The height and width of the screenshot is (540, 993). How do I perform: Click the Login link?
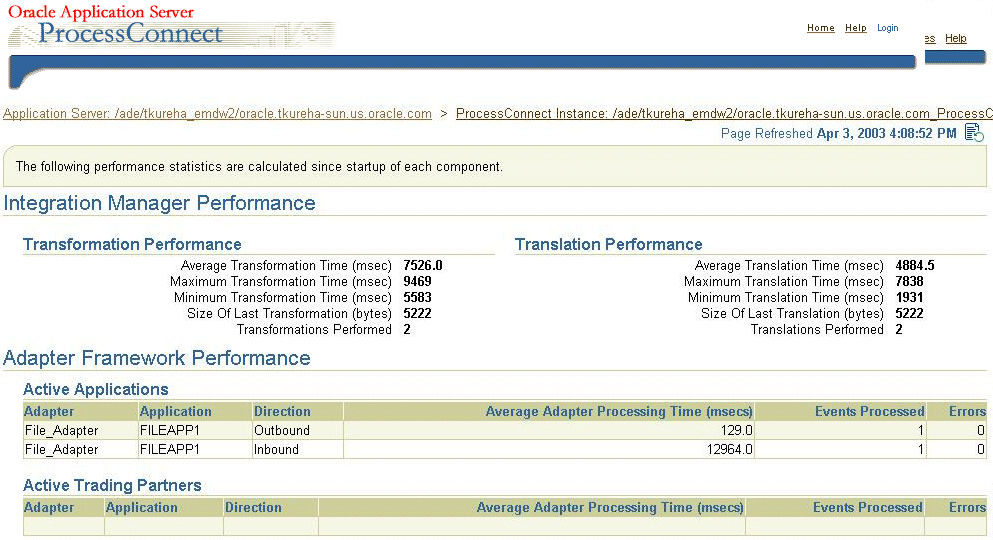click(x=887, y=28)
